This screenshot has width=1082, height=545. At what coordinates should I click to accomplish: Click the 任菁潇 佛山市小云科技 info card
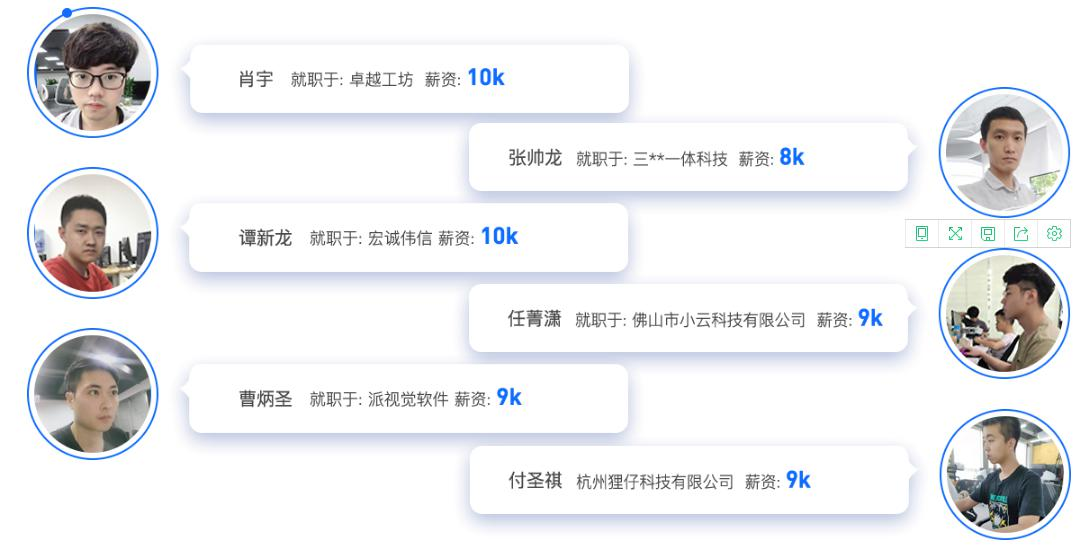pos(688,318)
